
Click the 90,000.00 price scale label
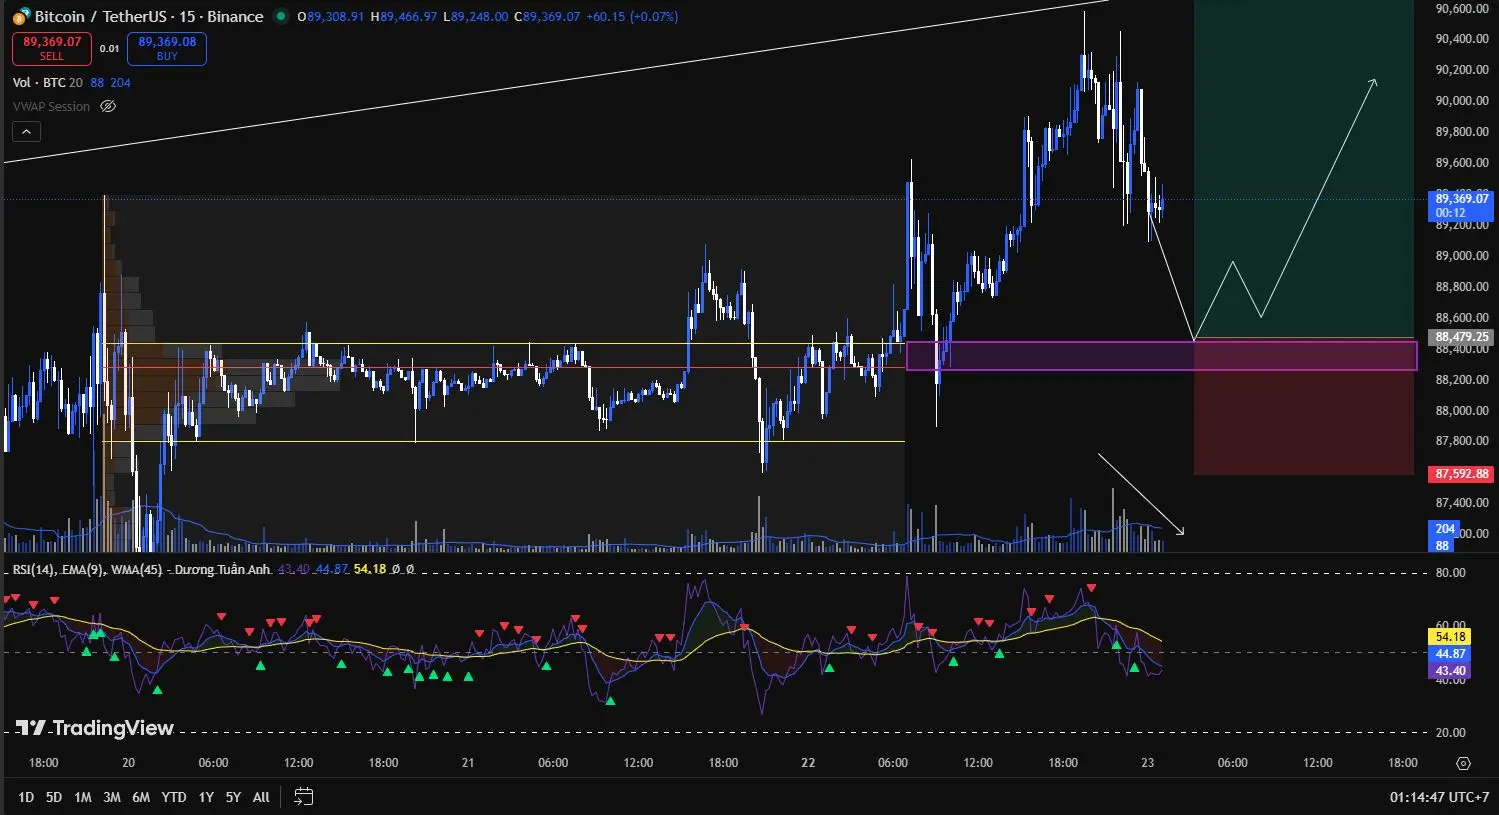[1461, 100]
